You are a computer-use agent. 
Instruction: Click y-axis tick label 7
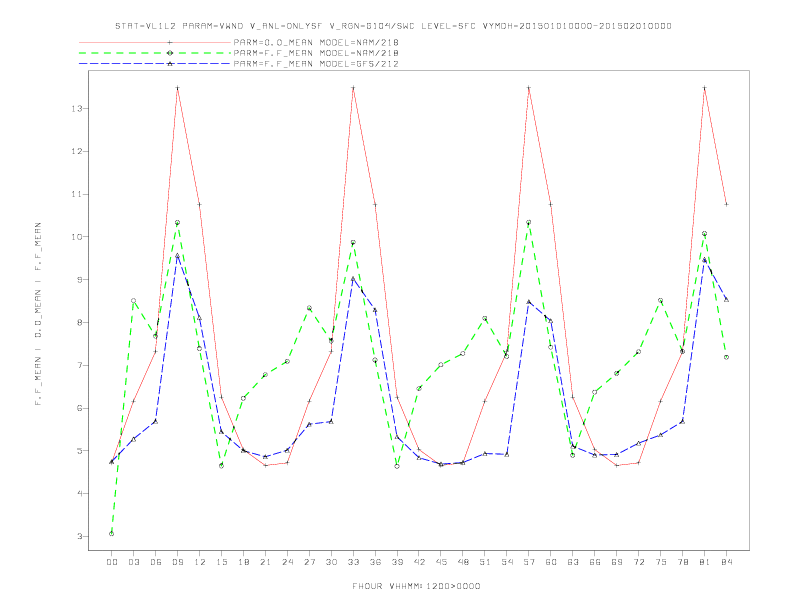click(x=79, y=365)
